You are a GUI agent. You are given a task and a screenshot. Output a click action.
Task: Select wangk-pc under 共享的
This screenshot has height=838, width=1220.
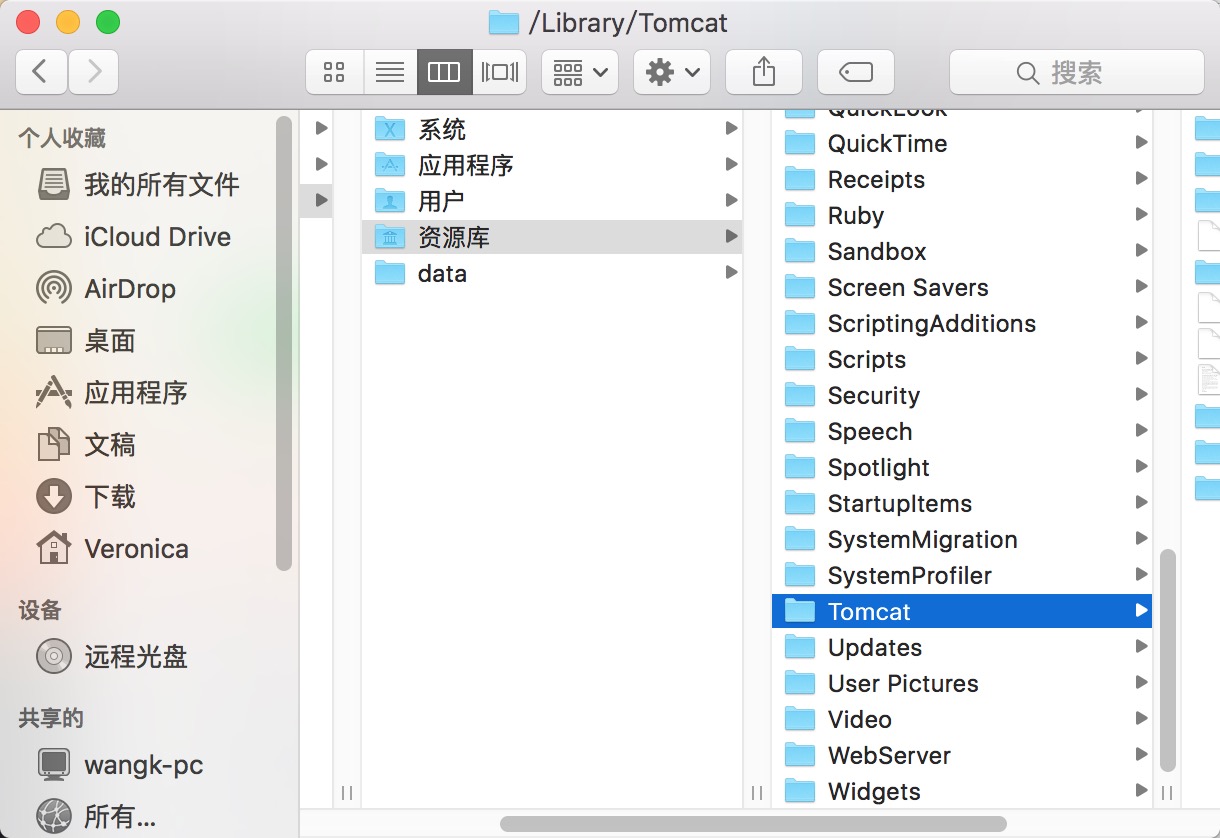pyautogui.click(x=120, y=765)
